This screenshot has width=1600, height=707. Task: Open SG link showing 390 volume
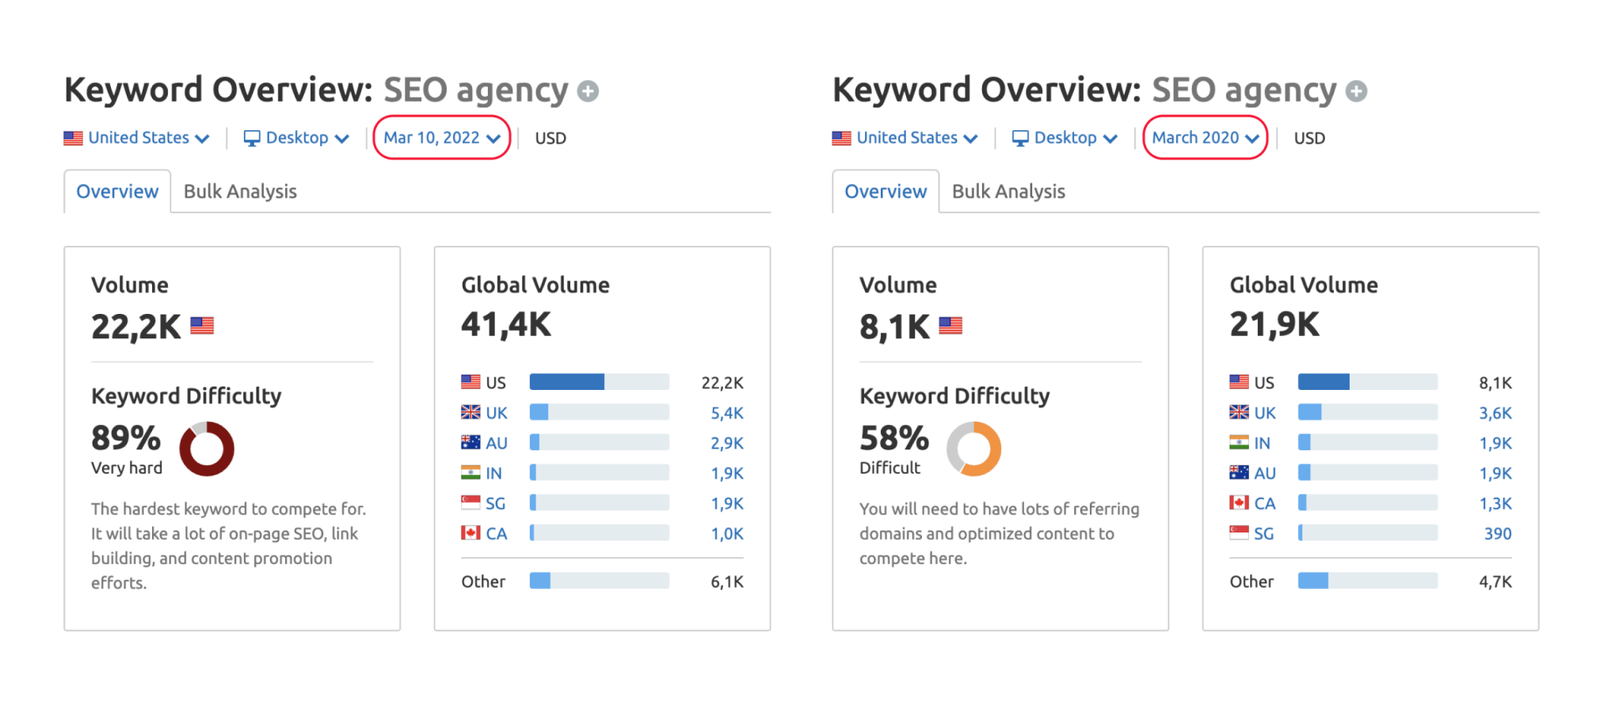click(x=1264, y=534)
